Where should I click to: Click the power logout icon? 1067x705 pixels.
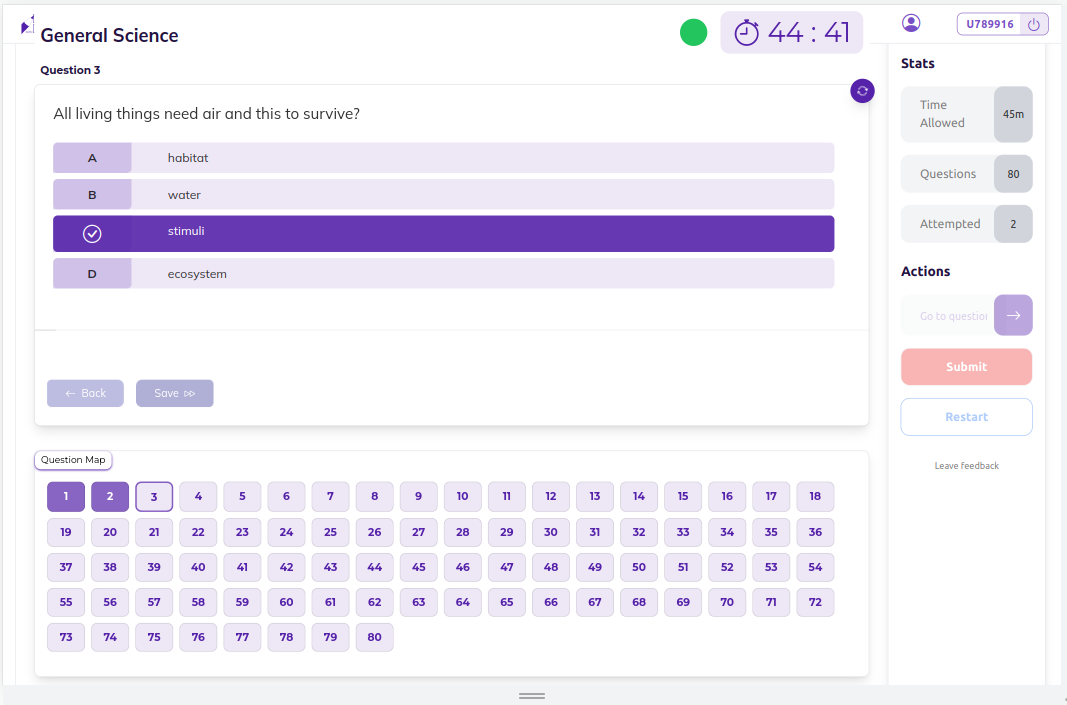click(x=1034, y=24)
